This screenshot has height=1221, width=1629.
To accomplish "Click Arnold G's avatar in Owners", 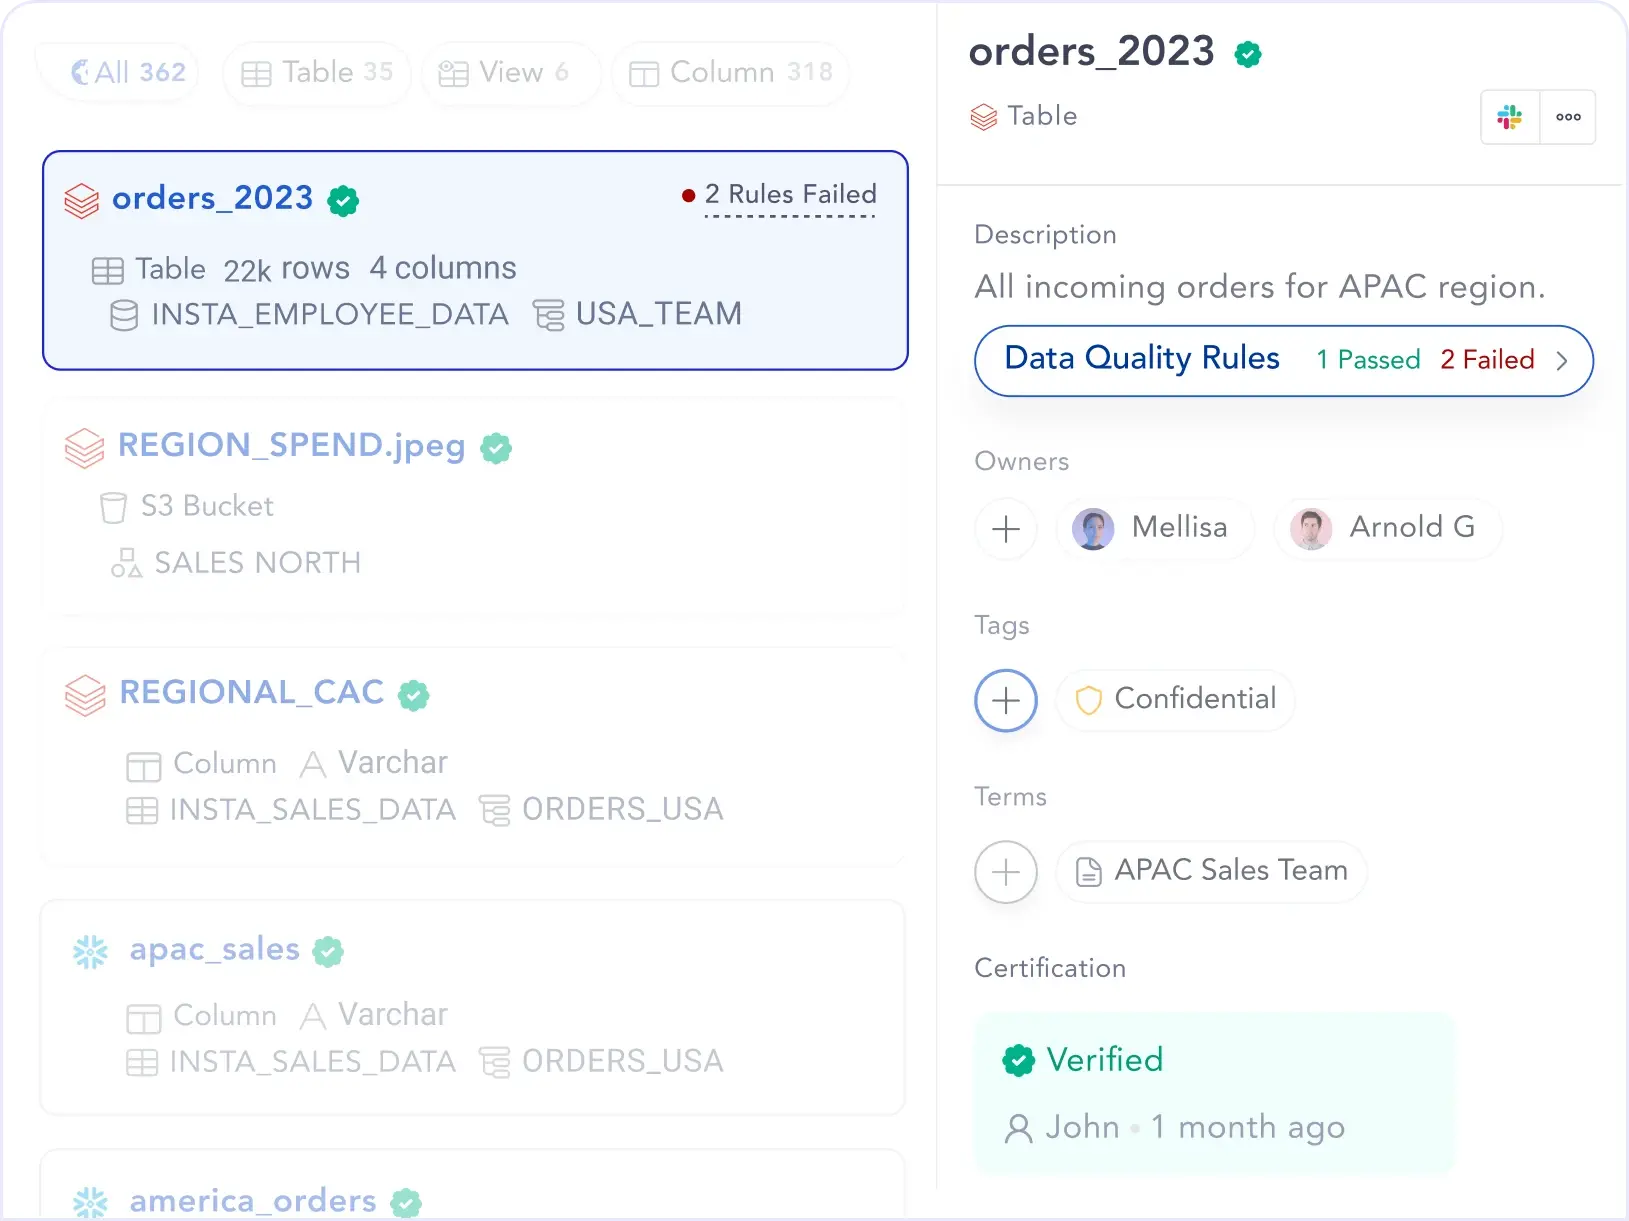I will pos(1311,529).
